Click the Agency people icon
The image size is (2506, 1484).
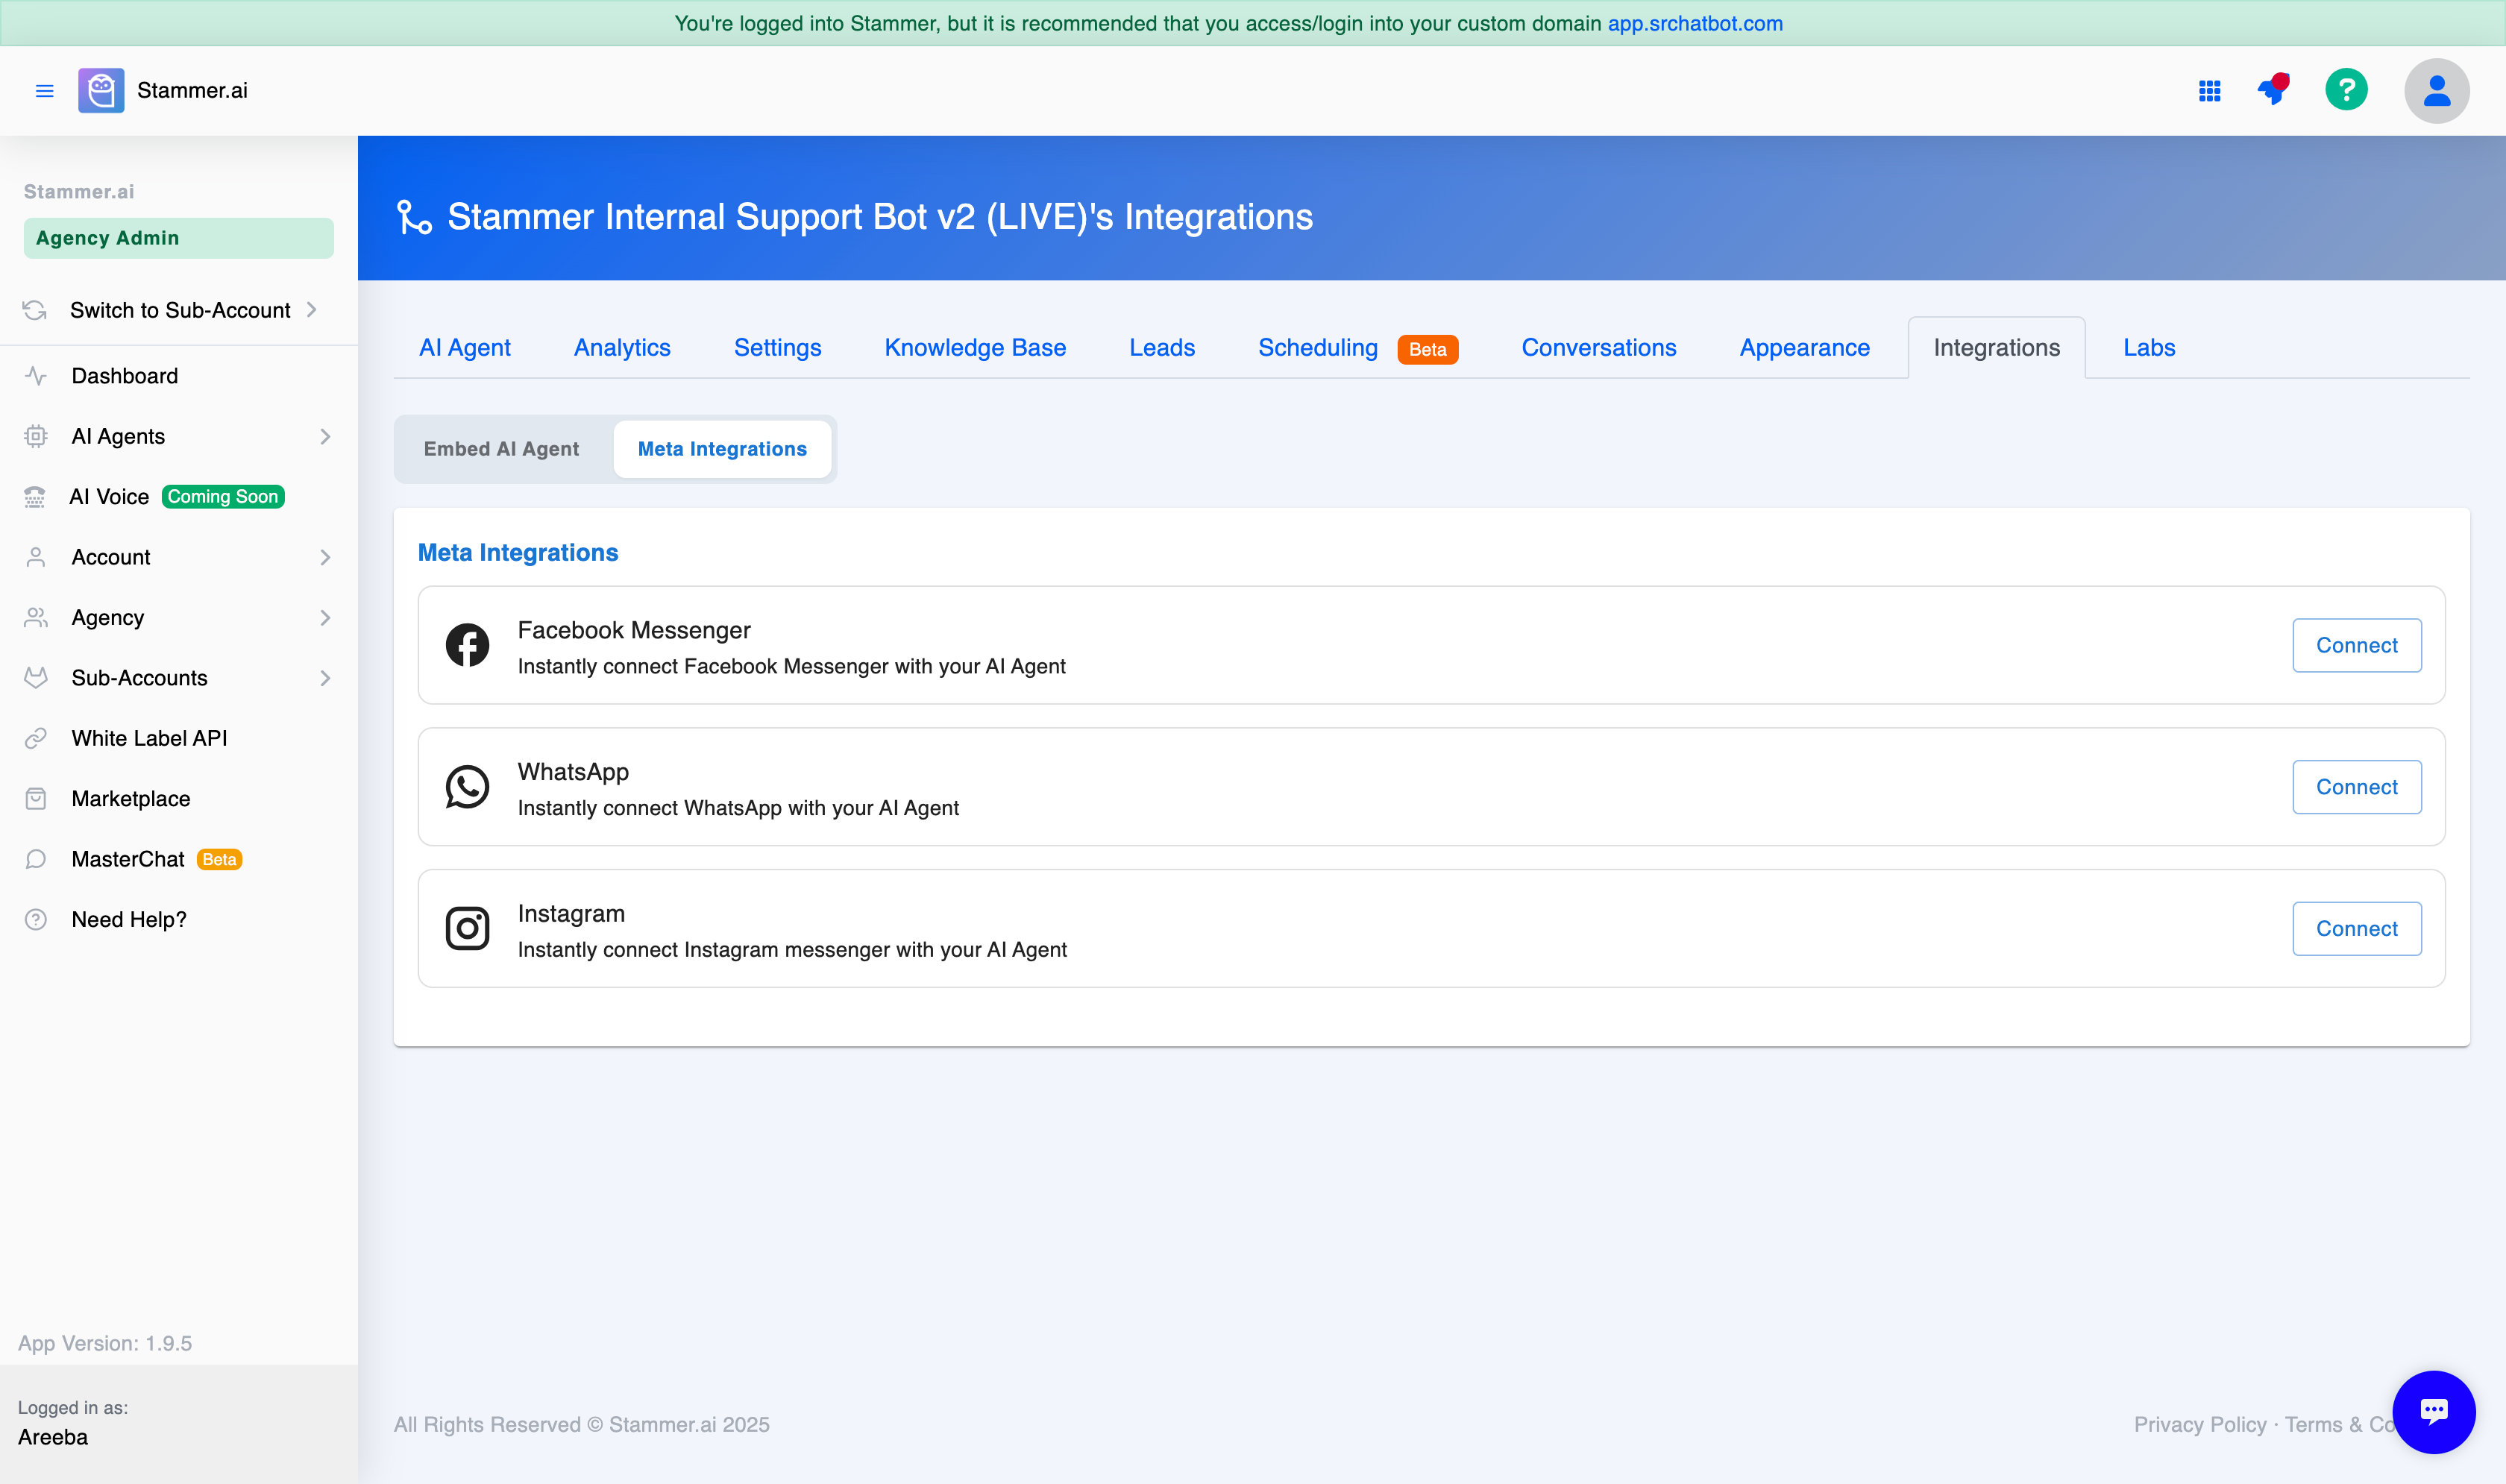(36, 618)
